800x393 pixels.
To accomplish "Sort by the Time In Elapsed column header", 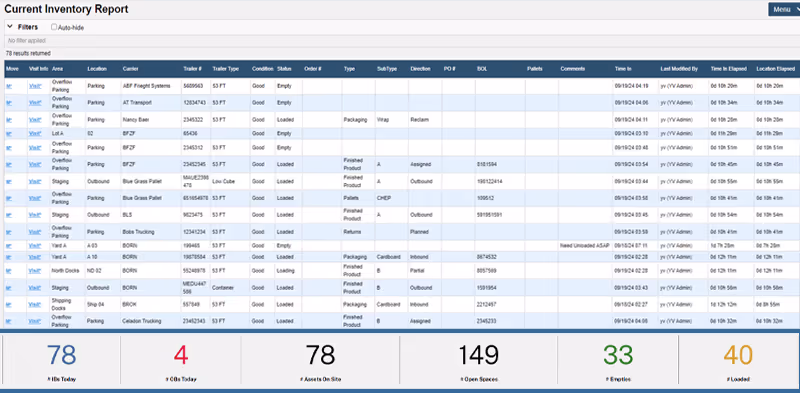I will pyautogui.click(x=728, y=69).
